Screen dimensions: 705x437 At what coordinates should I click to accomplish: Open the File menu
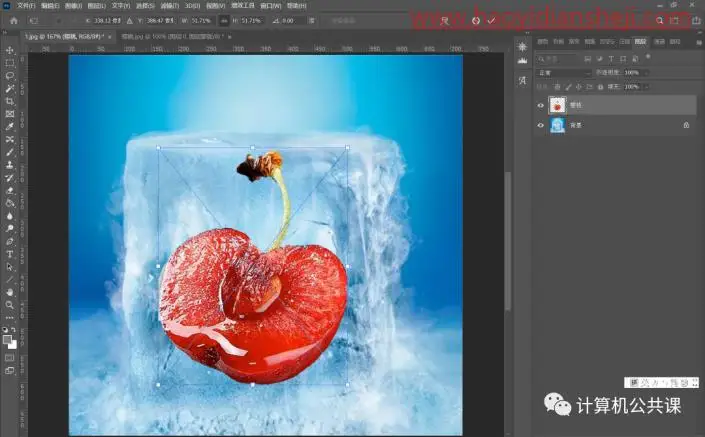click(26, 6)
